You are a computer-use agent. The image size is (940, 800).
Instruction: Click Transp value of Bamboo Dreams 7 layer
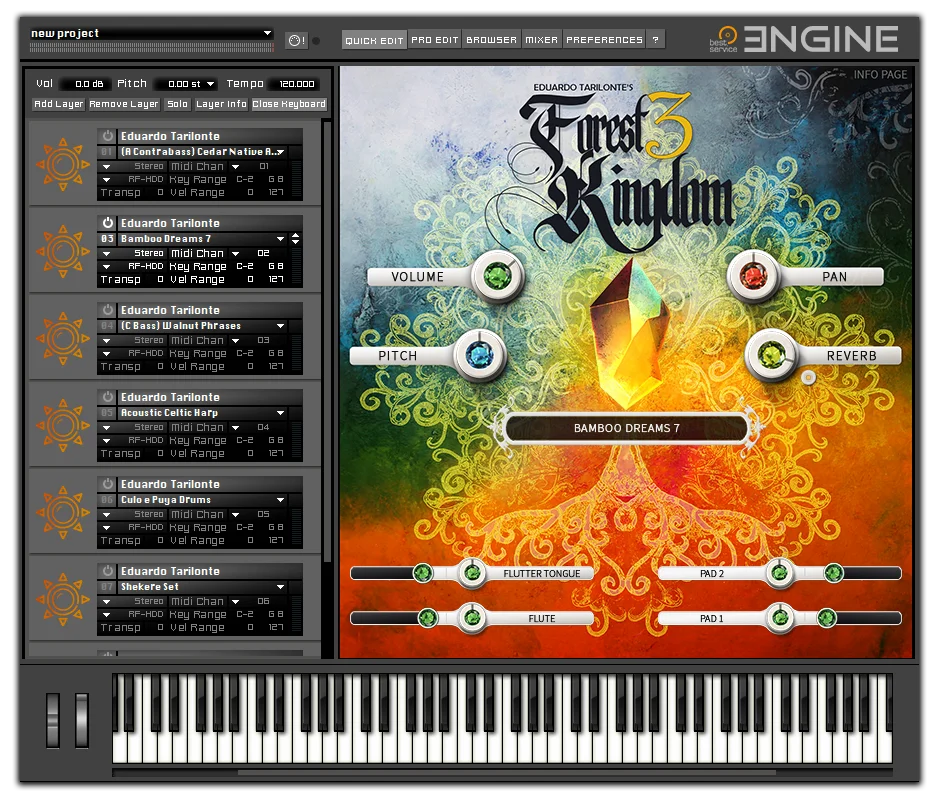point(160,279)
